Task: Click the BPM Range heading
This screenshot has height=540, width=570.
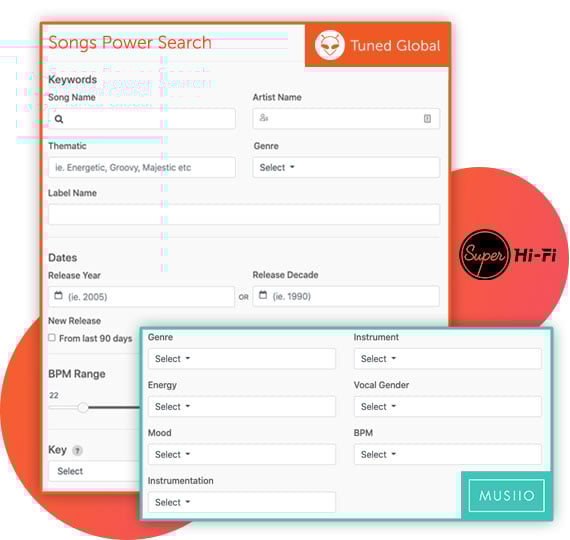Action: 77,374
